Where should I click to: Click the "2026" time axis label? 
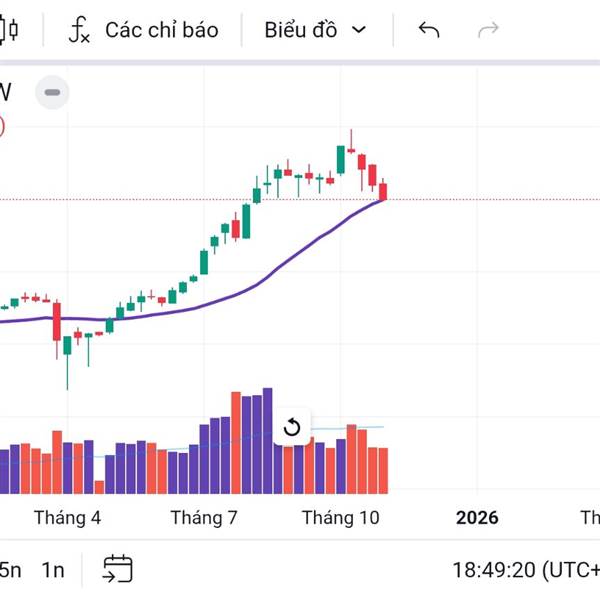click(476, 517)
